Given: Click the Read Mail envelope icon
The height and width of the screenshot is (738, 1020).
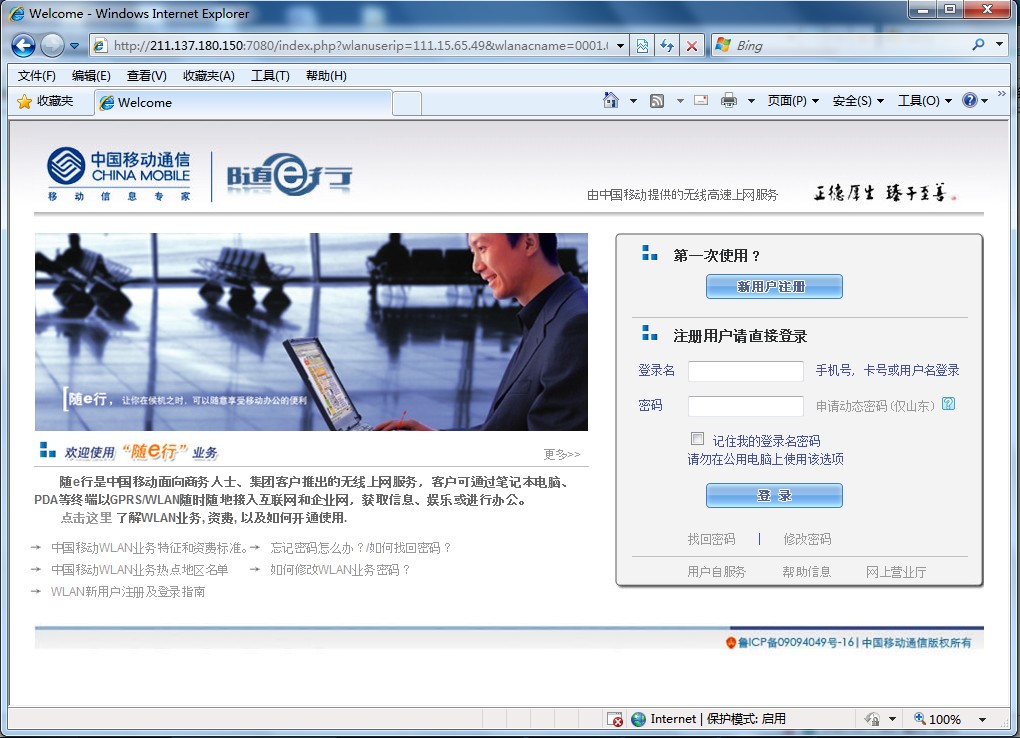Looking at the screenshot, I should click(x=701, y=101).
